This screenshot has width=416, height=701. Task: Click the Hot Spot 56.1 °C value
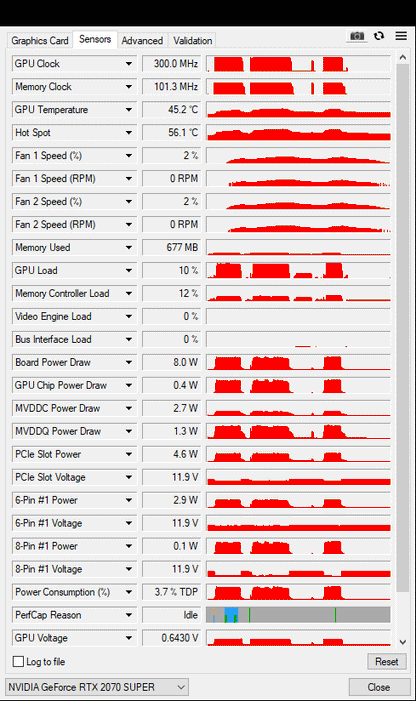click(x=172, y=133)
